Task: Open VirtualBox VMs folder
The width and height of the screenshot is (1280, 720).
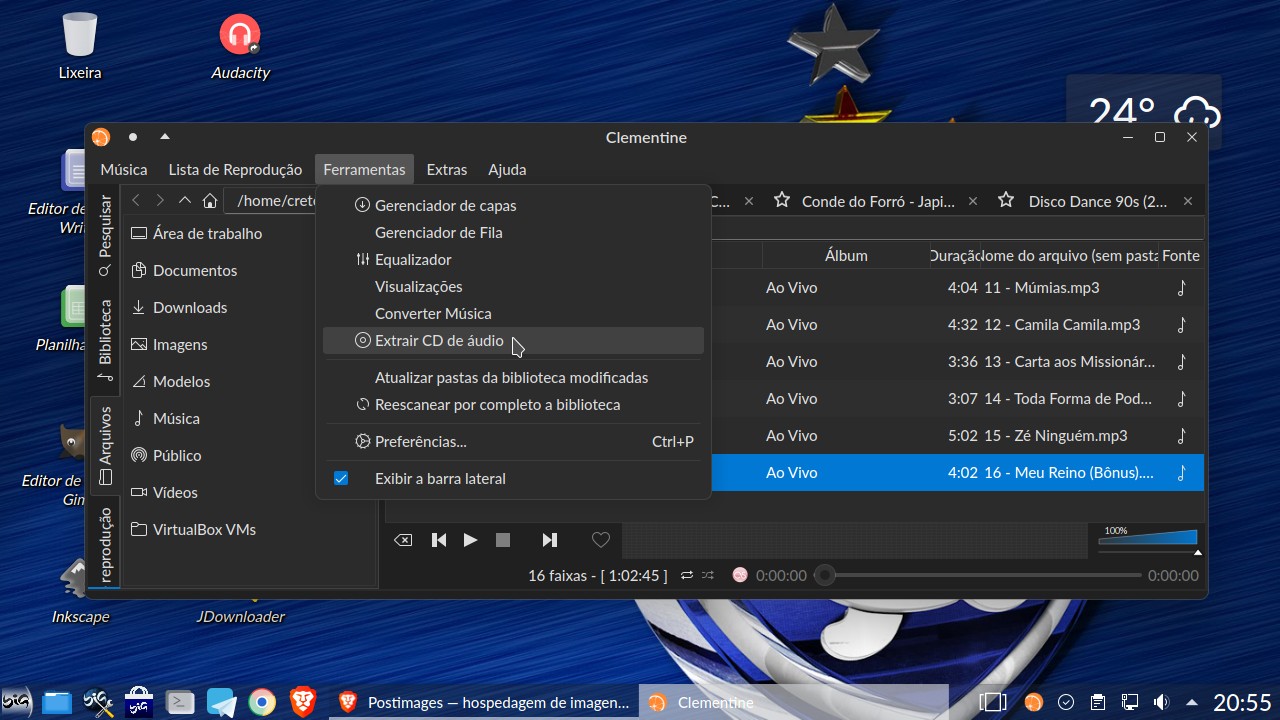Action: click(x=192, y=530)
